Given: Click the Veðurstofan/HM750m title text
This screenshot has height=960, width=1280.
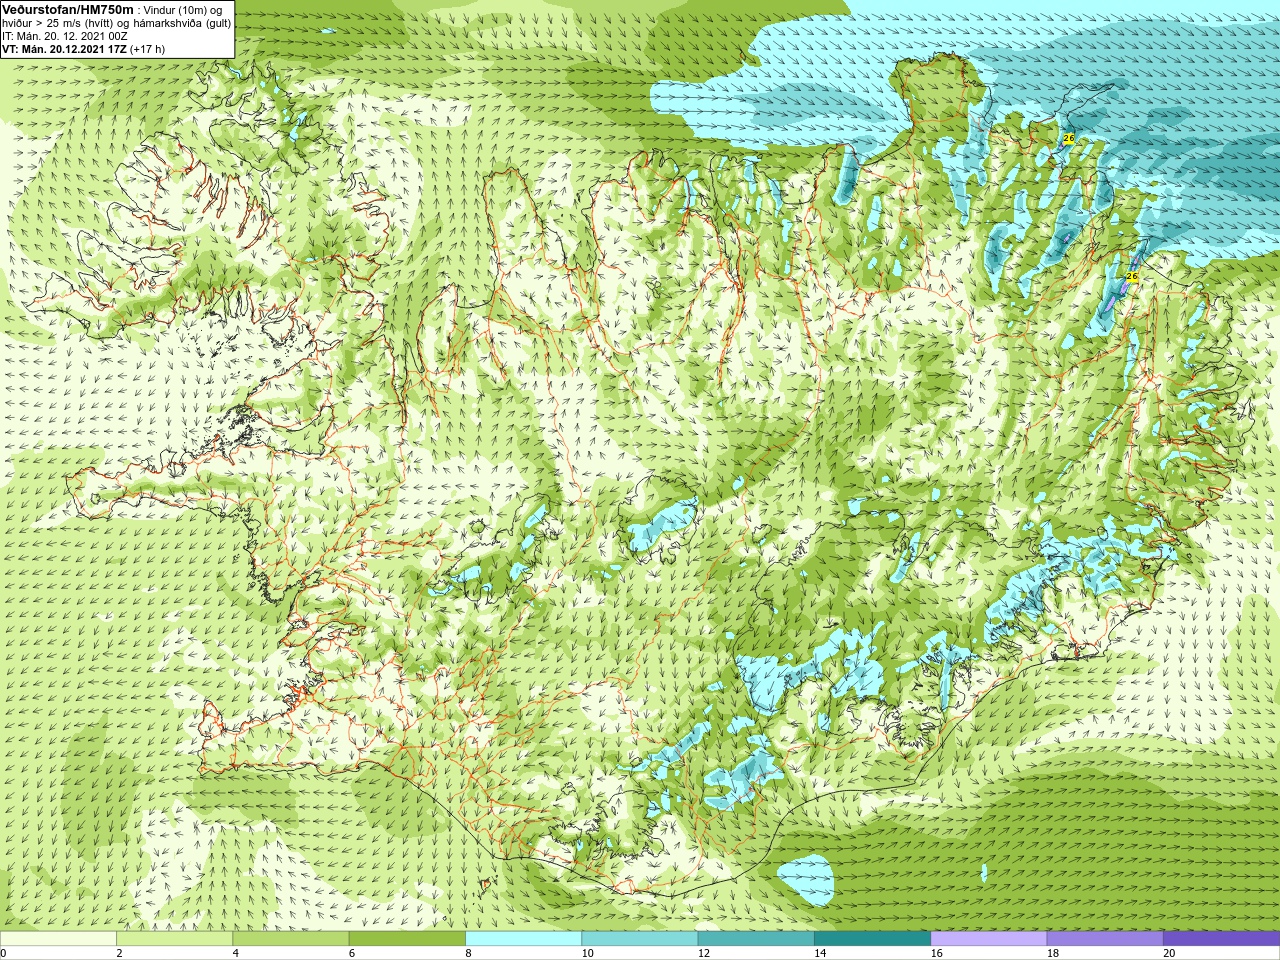Looking at the screenshot, I should click(x=67, y=9).
